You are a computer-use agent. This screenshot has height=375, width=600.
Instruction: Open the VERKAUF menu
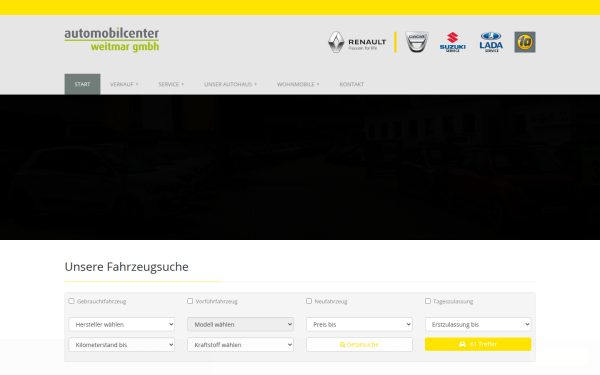pos(124,84)
